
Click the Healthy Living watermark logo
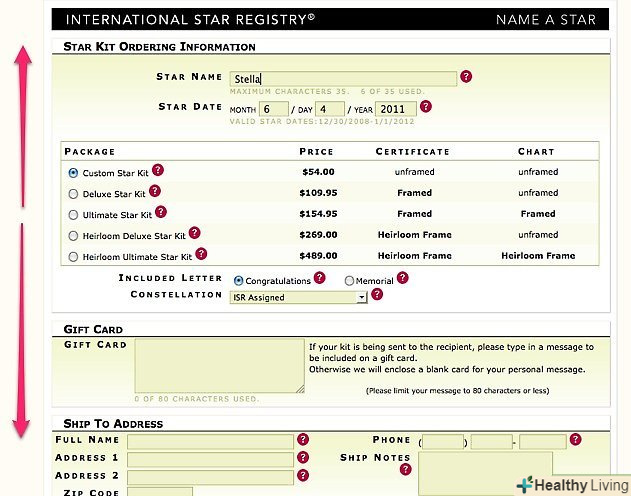[x=571, y=483]
